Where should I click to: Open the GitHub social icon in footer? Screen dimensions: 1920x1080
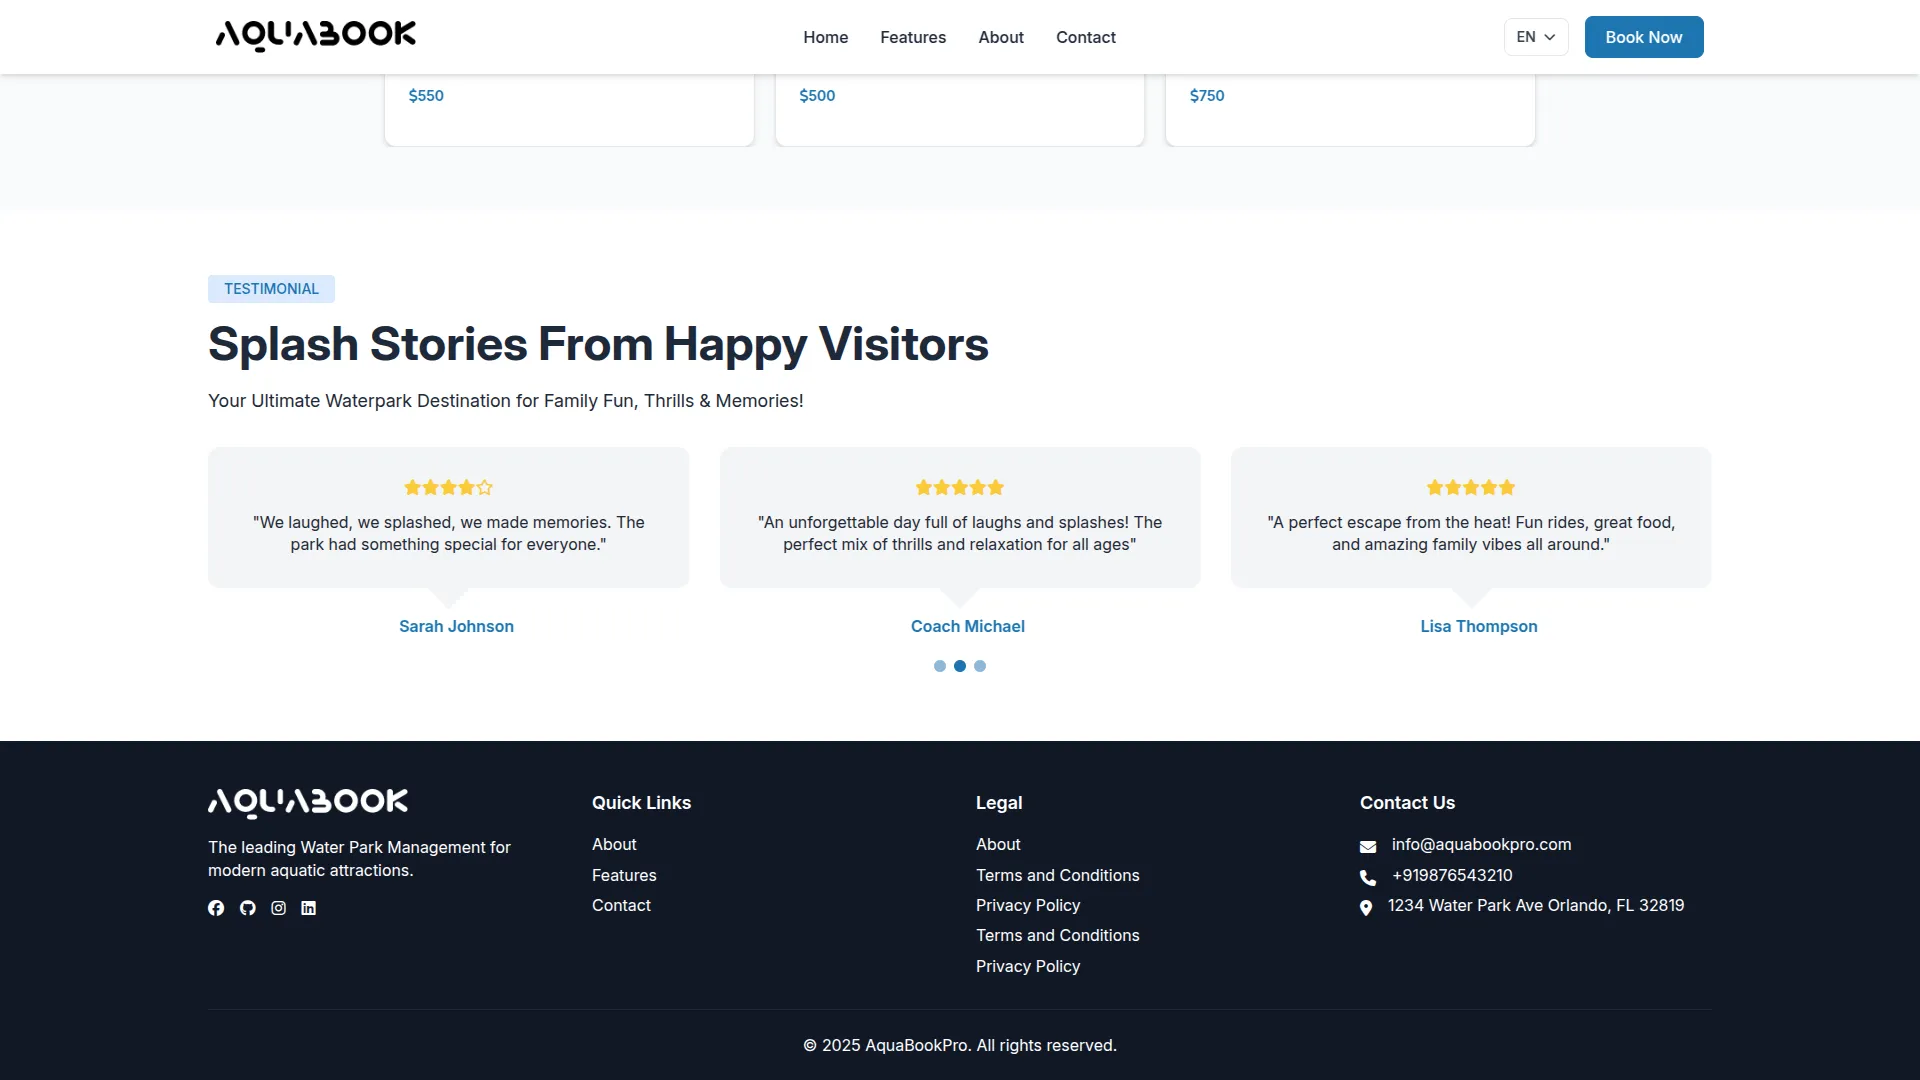[248, 908]
